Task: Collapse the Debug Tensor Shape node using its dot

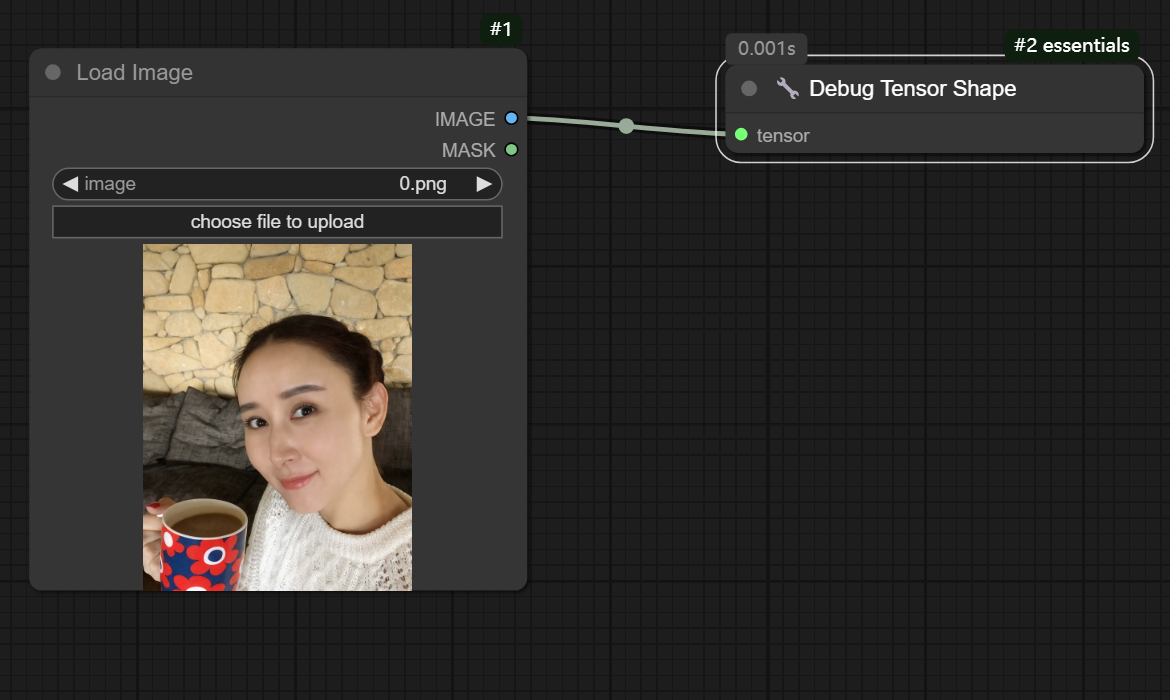Action: pyautogui.click(x=749, y=89)
